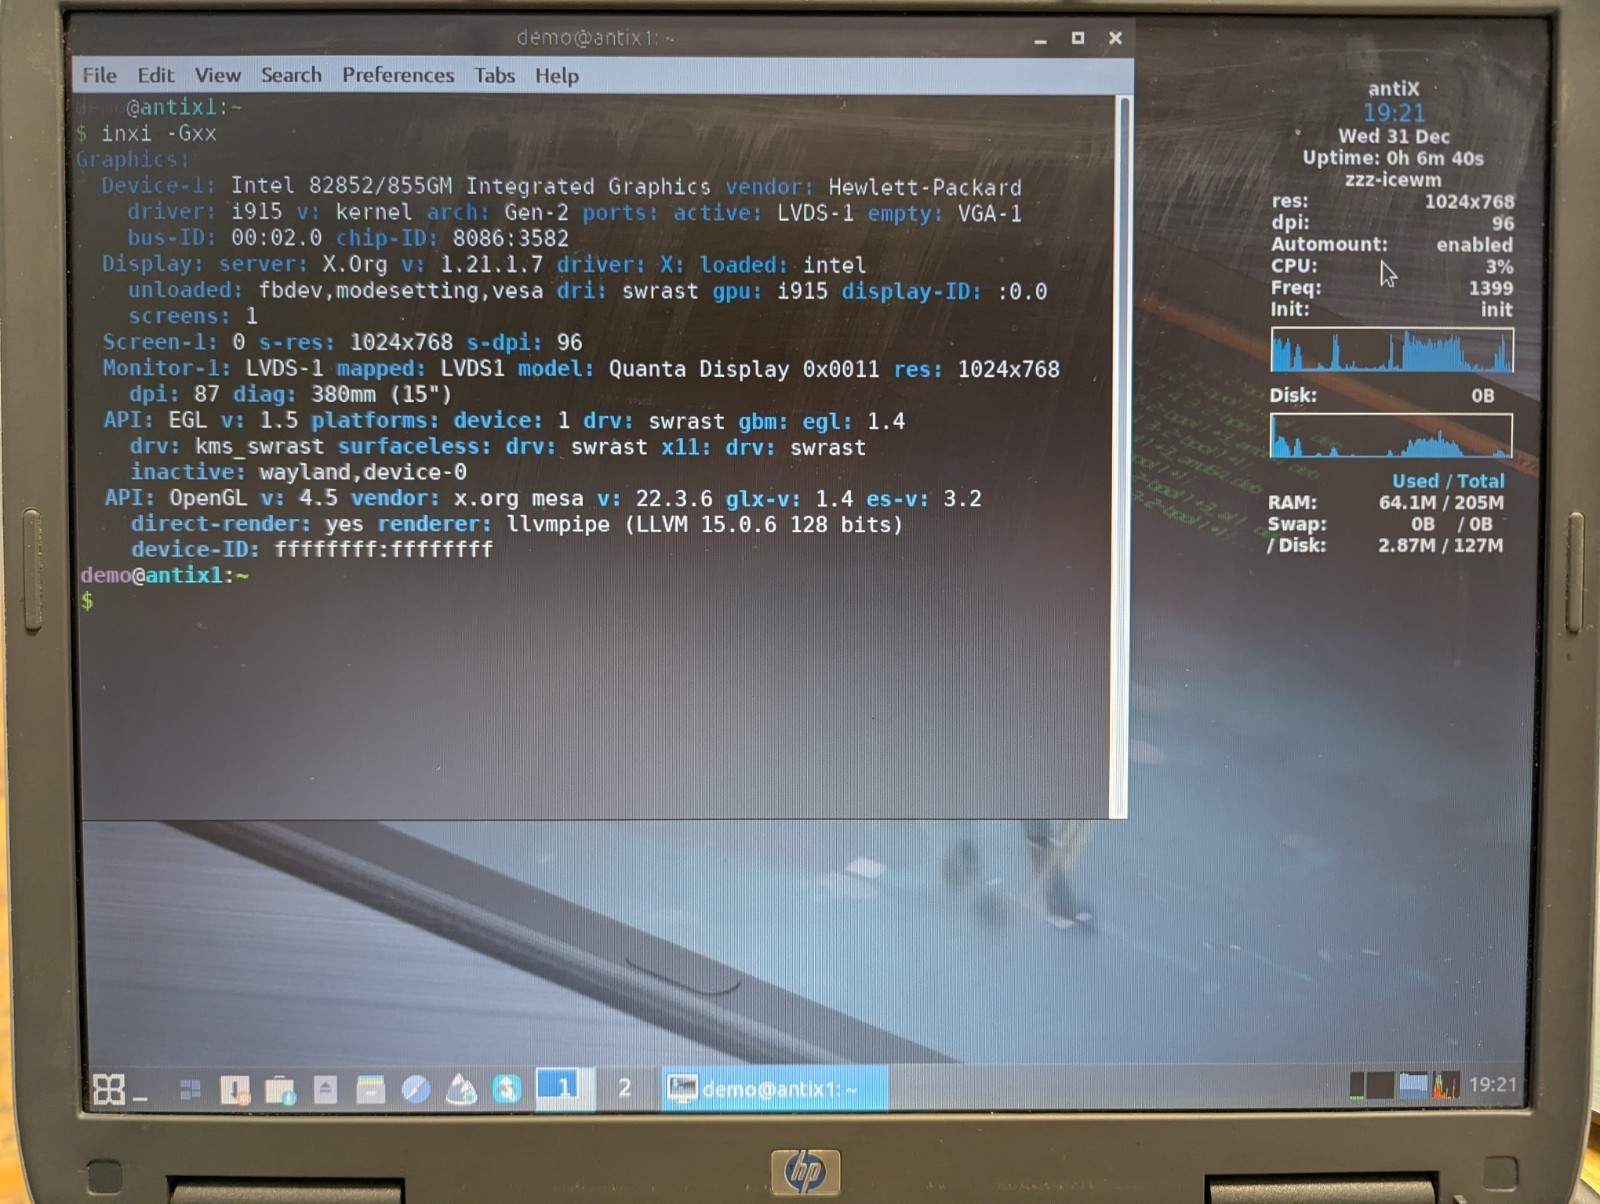Click the swap memory monitor in tray
The image size is (1600, 1204).
click(1357, 1085)
